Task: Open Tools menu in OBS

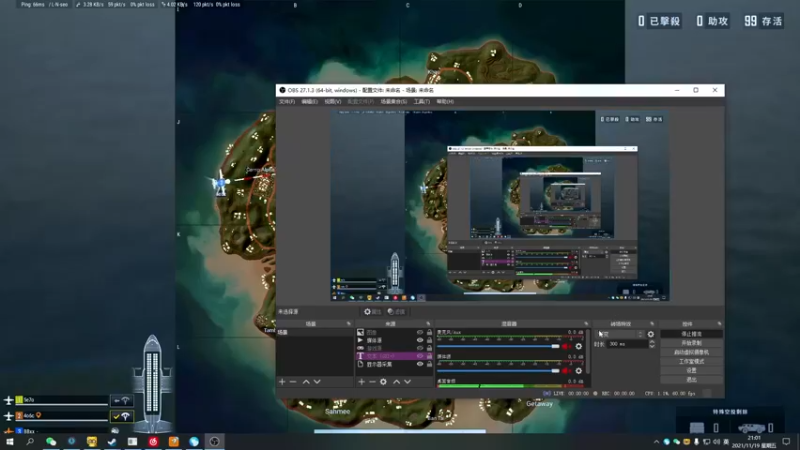Action: click(421, 102)
